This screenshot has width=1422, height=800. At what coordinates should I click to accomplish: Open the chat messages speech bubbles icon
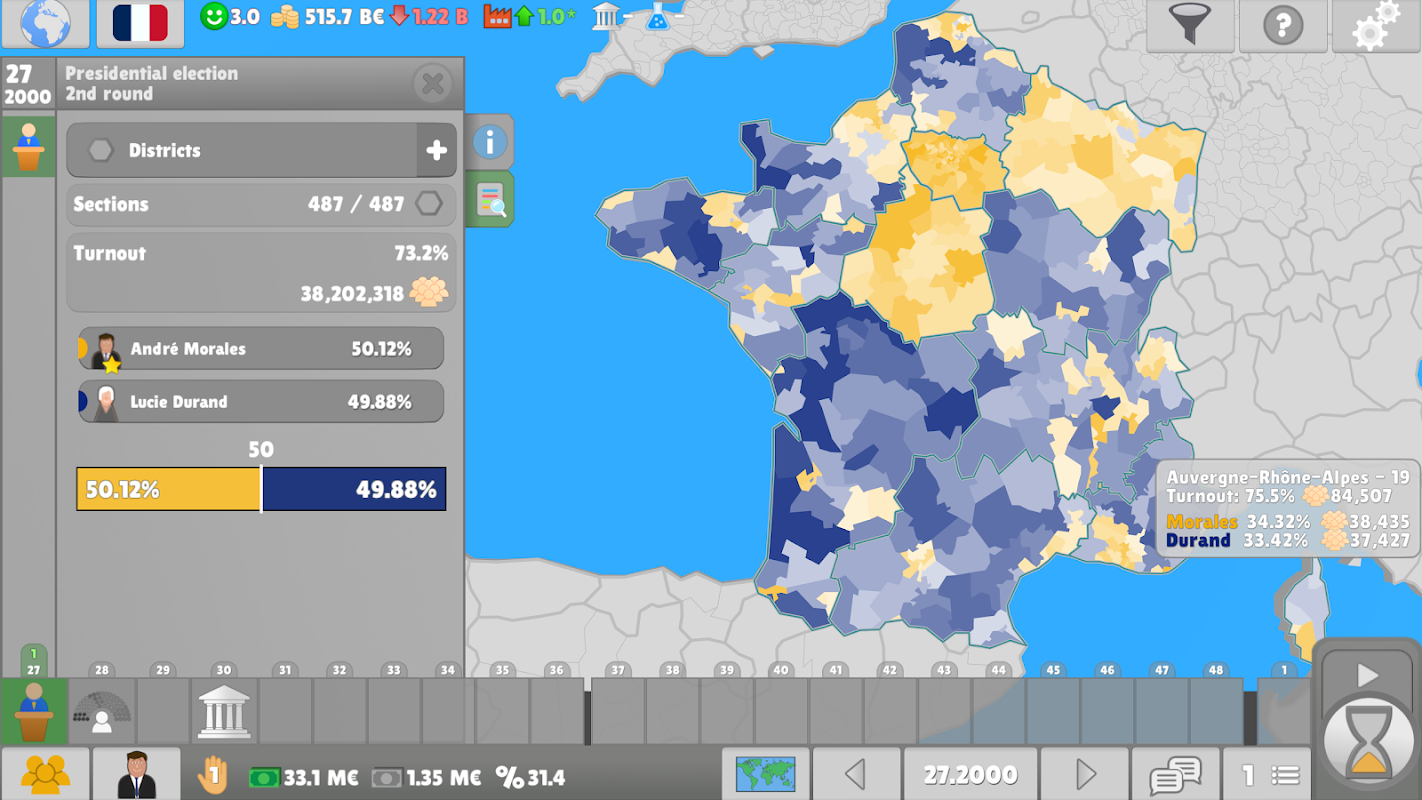coord(1175,774)
